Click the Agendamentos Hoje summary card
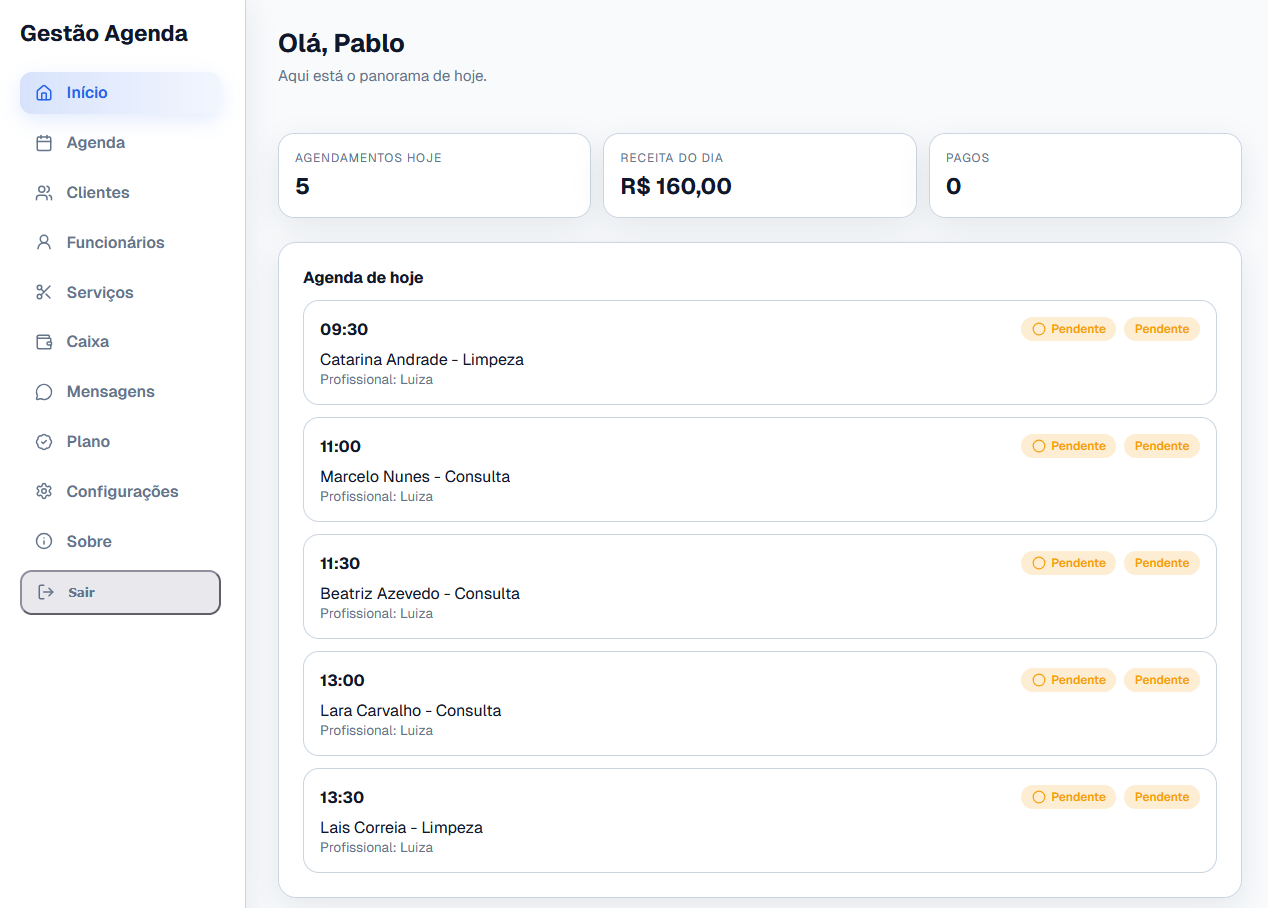 [434, 175]
